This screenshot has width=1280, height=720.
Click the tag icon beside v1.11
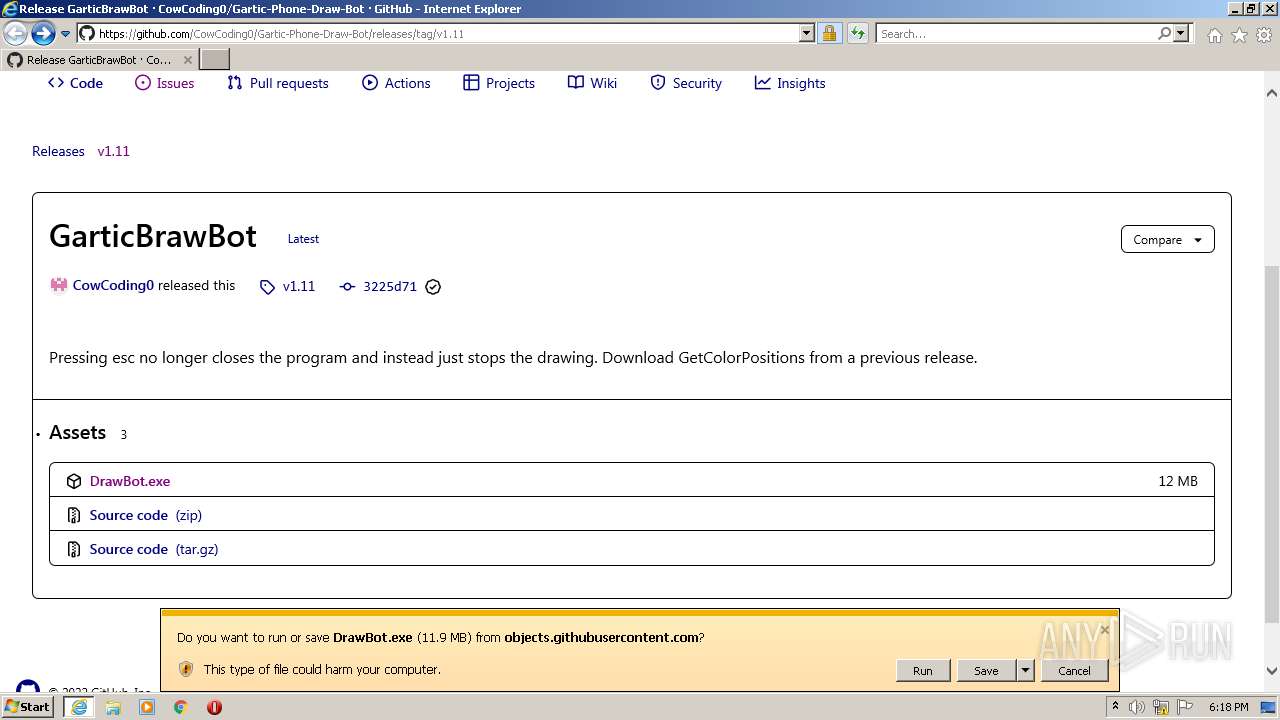click(x=267, y=287)
